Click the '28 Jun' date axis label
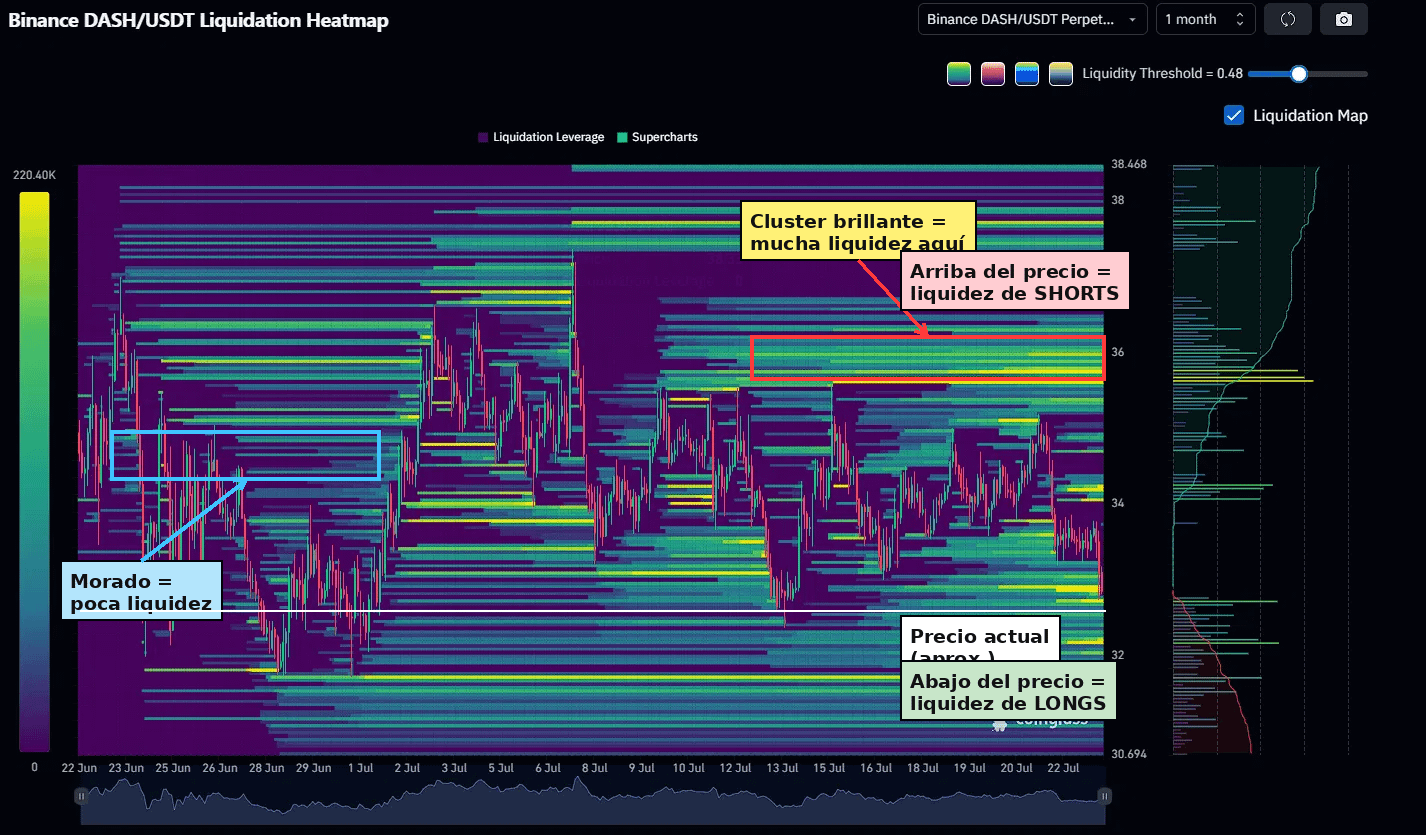The width and height of the screenshot is (1426, 835). pos(266,768)
